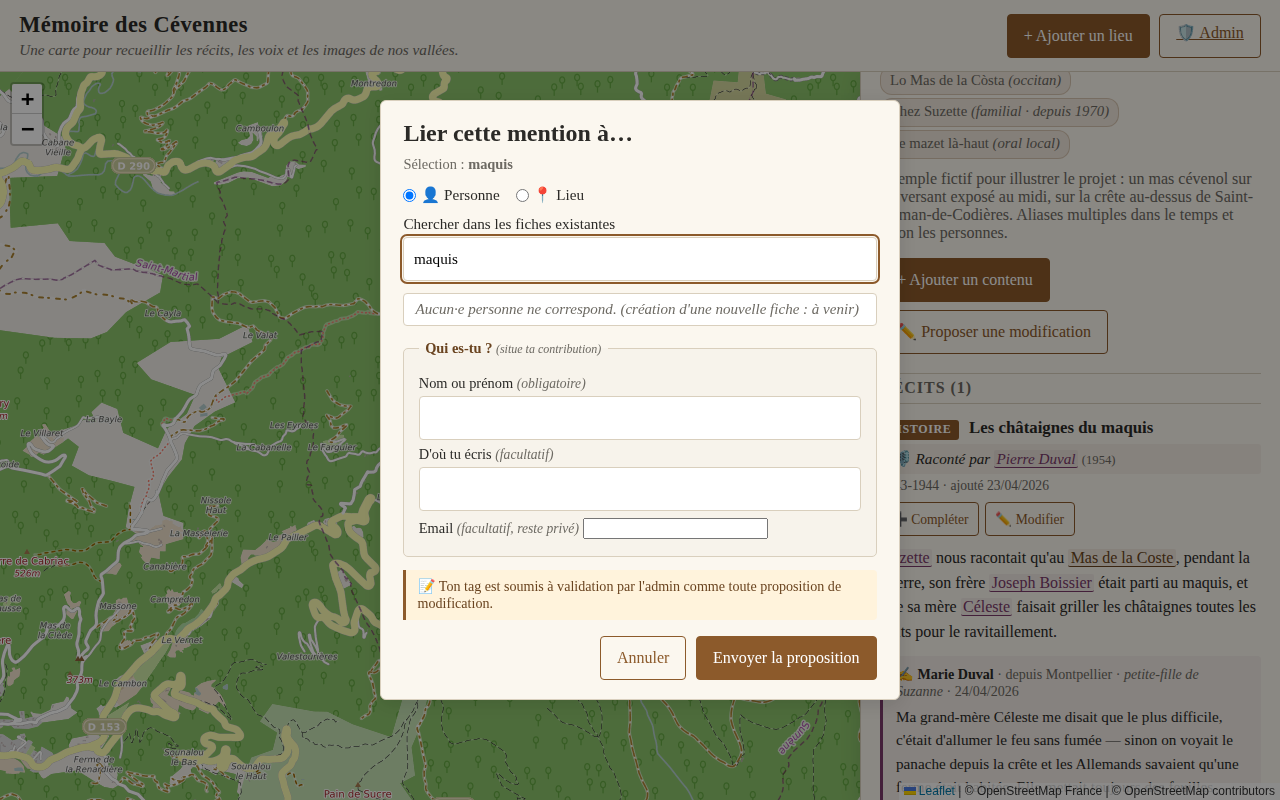
Task: Click the memo icon in the validation notice
Action: pyautogui.click(x=425, y=588)
